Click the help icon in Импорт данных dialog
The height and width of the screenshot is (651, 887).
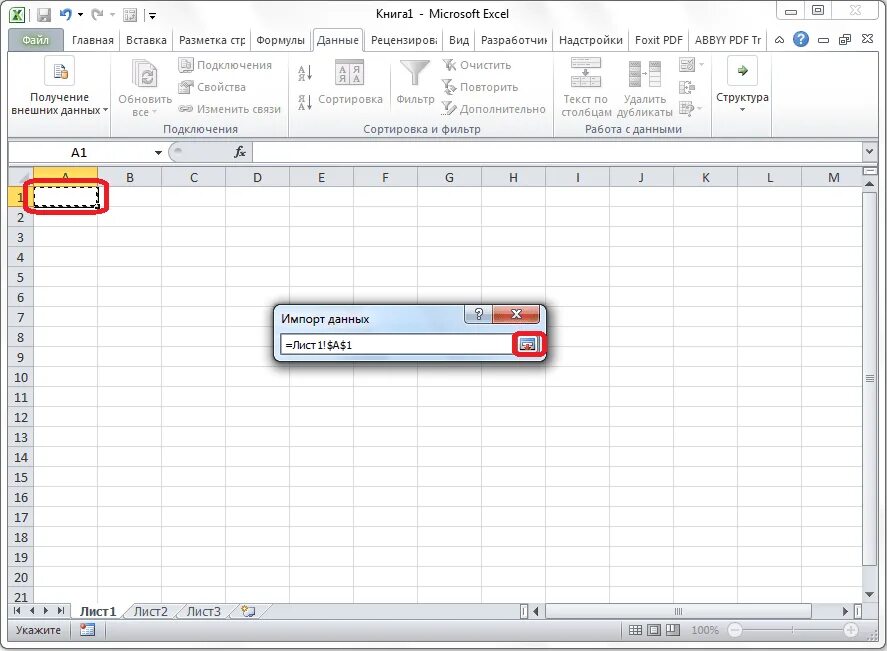point(478,314)
